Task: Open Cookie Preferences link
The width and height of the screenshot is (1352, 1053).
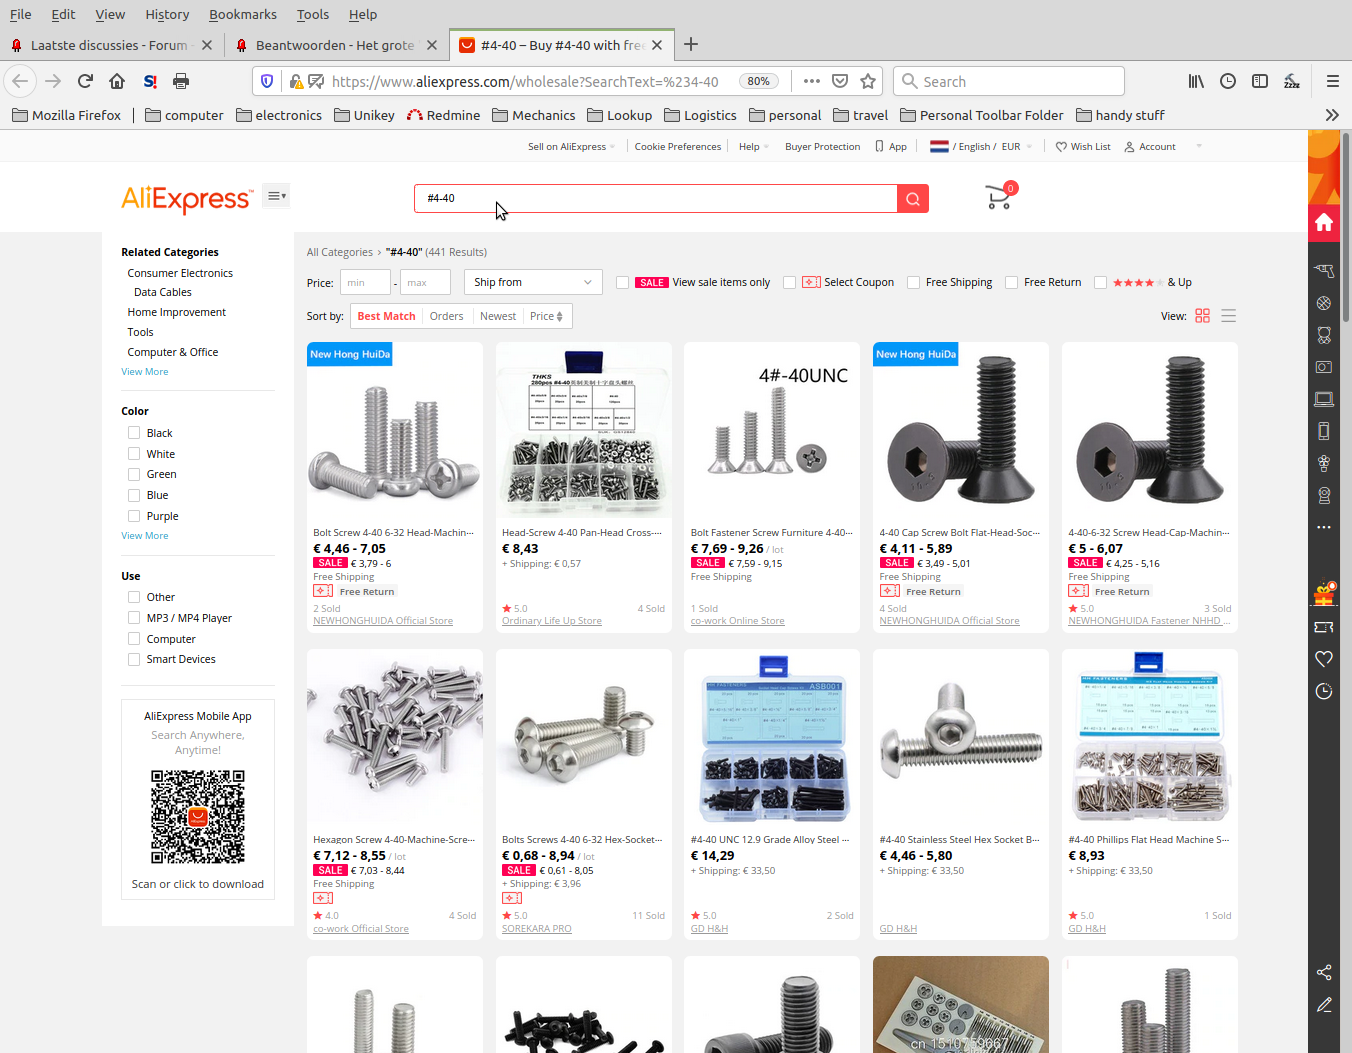Action: 678,147
